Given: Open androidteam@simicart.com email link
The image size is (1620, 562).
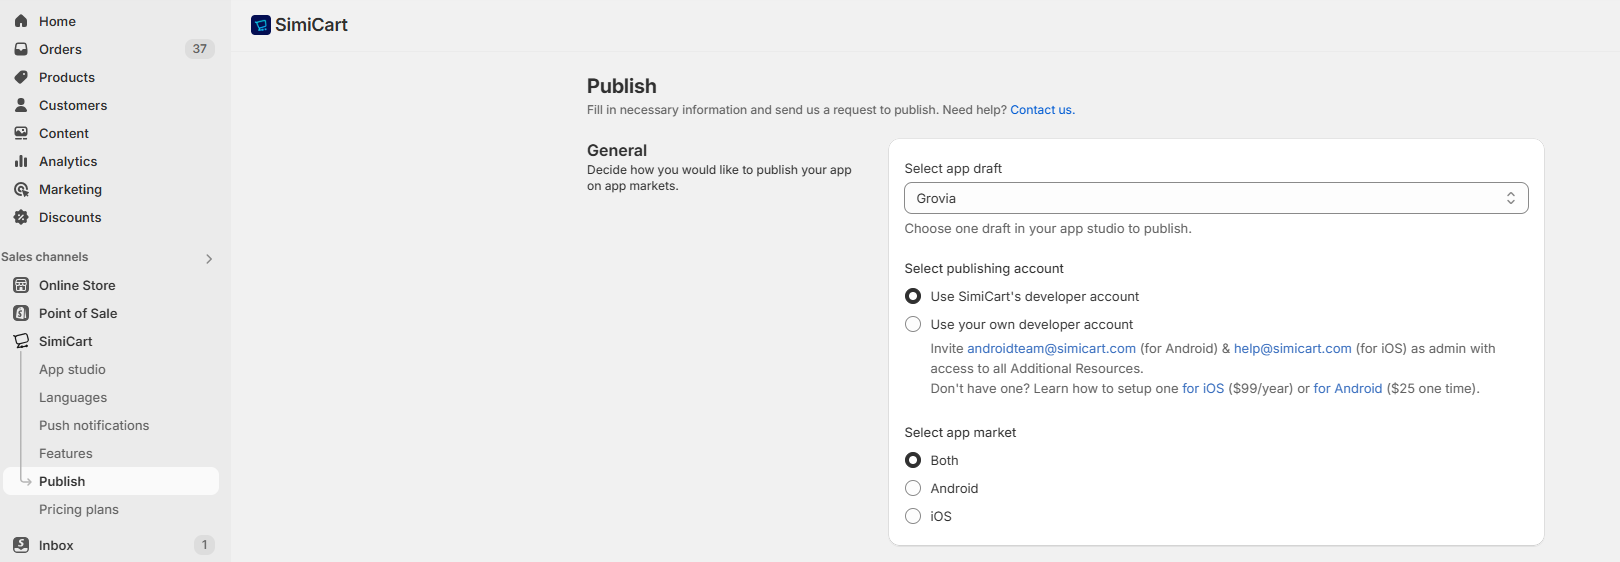Looking at the screenshot, I should tap(1051, 348).
